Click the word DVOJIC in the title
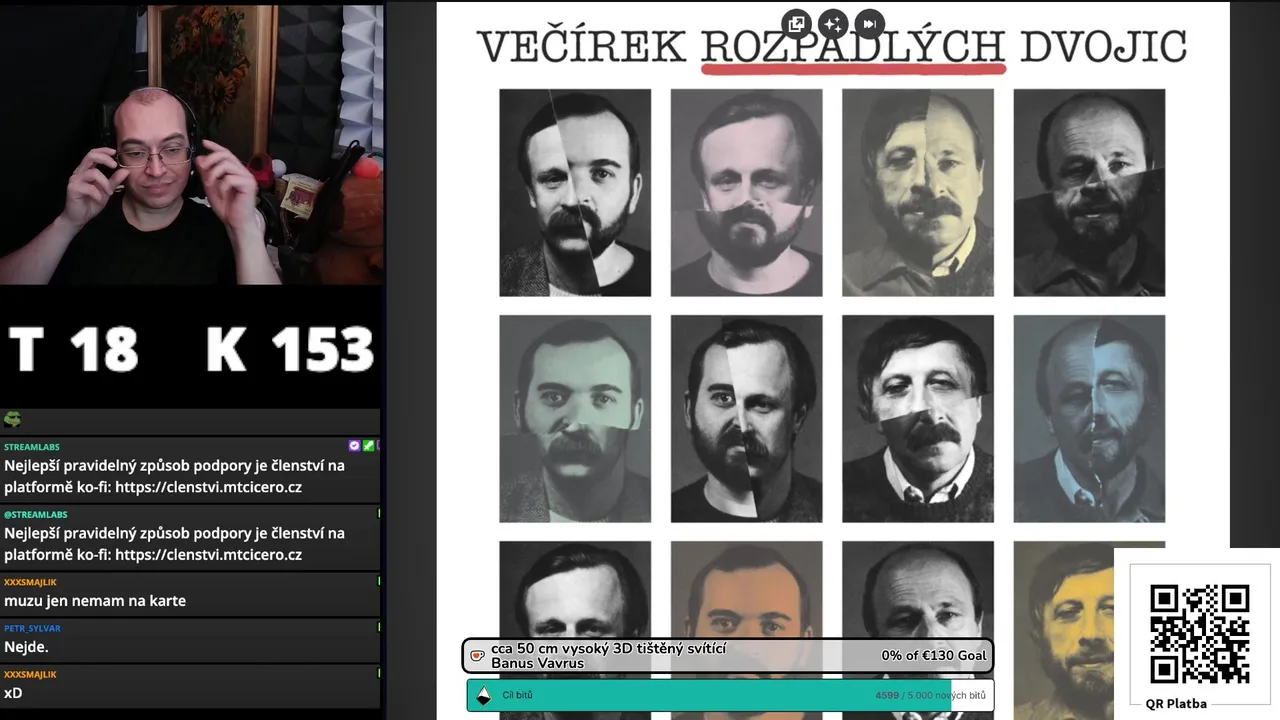The image size is (1280, 720). 1103,47
